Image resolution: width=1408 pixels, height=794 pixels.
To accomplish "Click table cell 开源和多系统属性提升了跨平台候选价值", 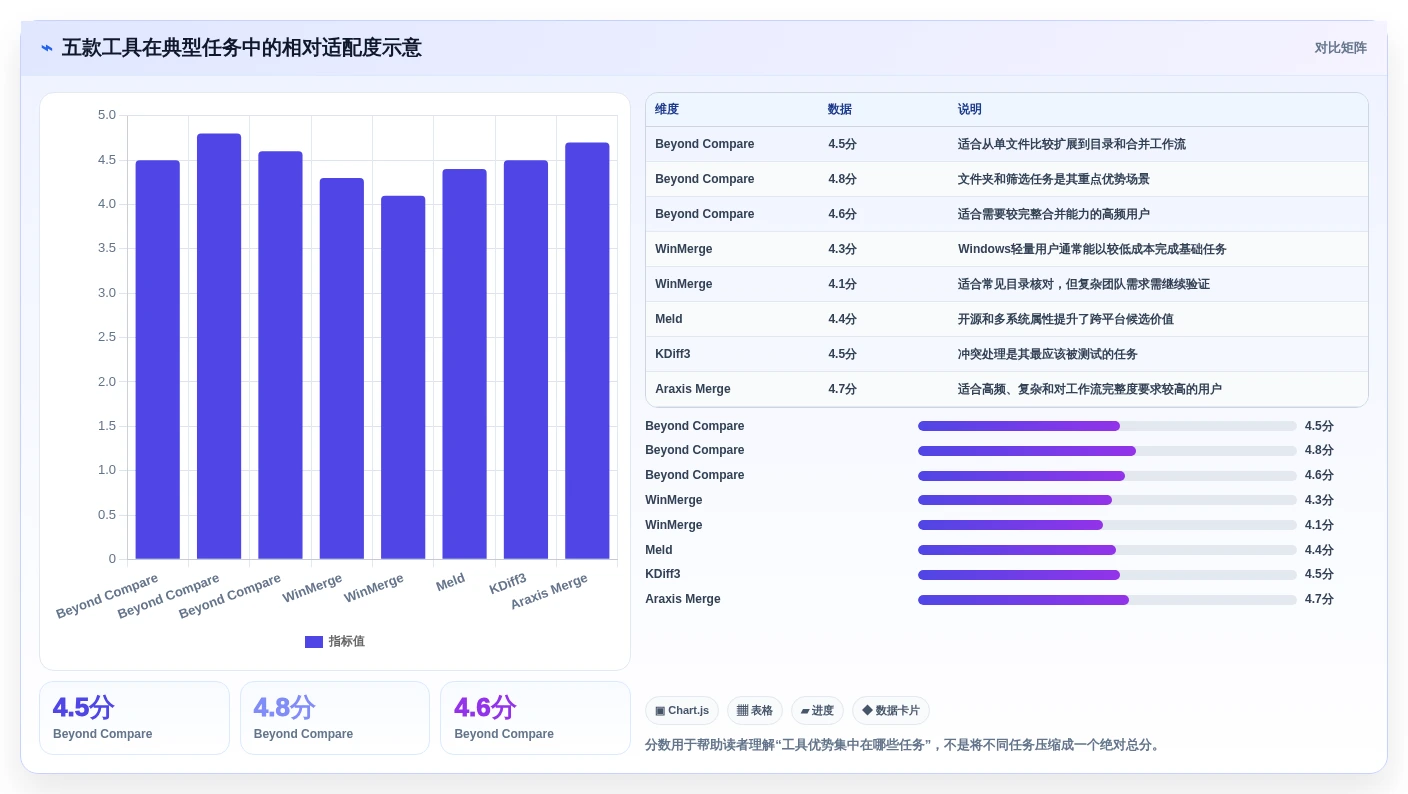I will coord(1066,319).
